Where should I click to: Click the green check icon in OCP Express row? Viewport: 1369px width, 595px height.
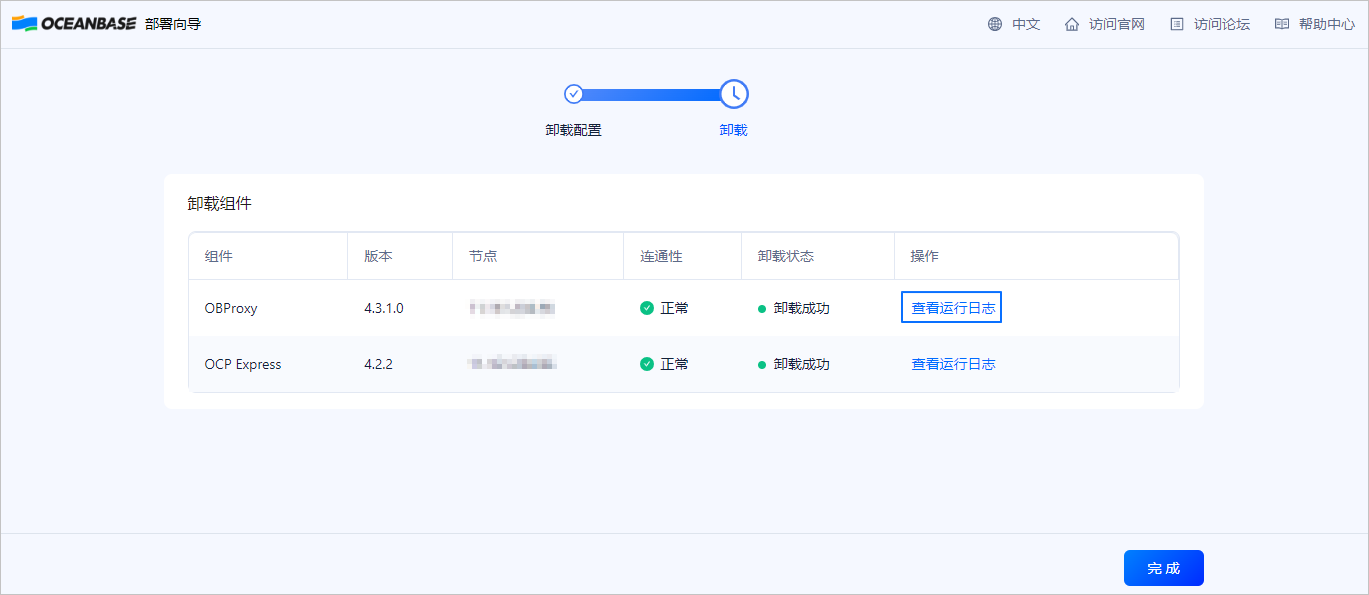(647, 364)
